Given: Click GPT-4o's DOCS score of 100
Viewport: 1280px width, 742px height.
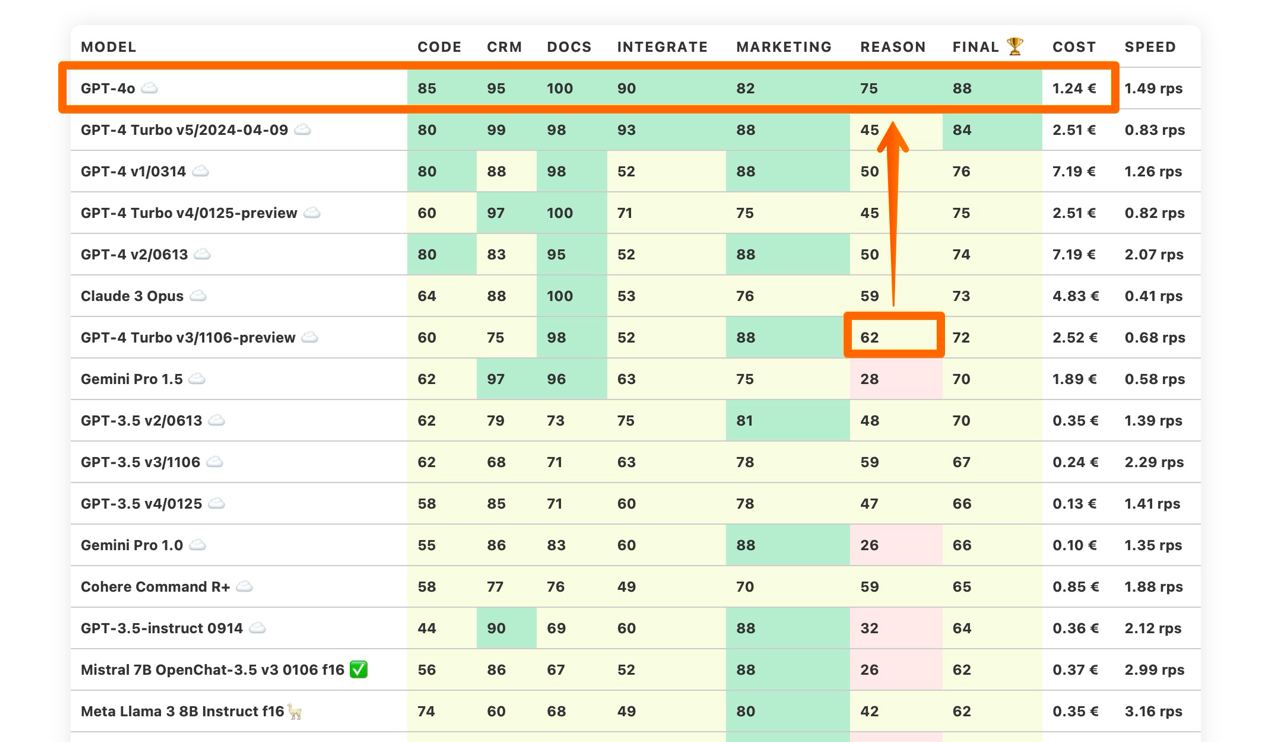Looking at the screenshot, I should pos(560,88).
